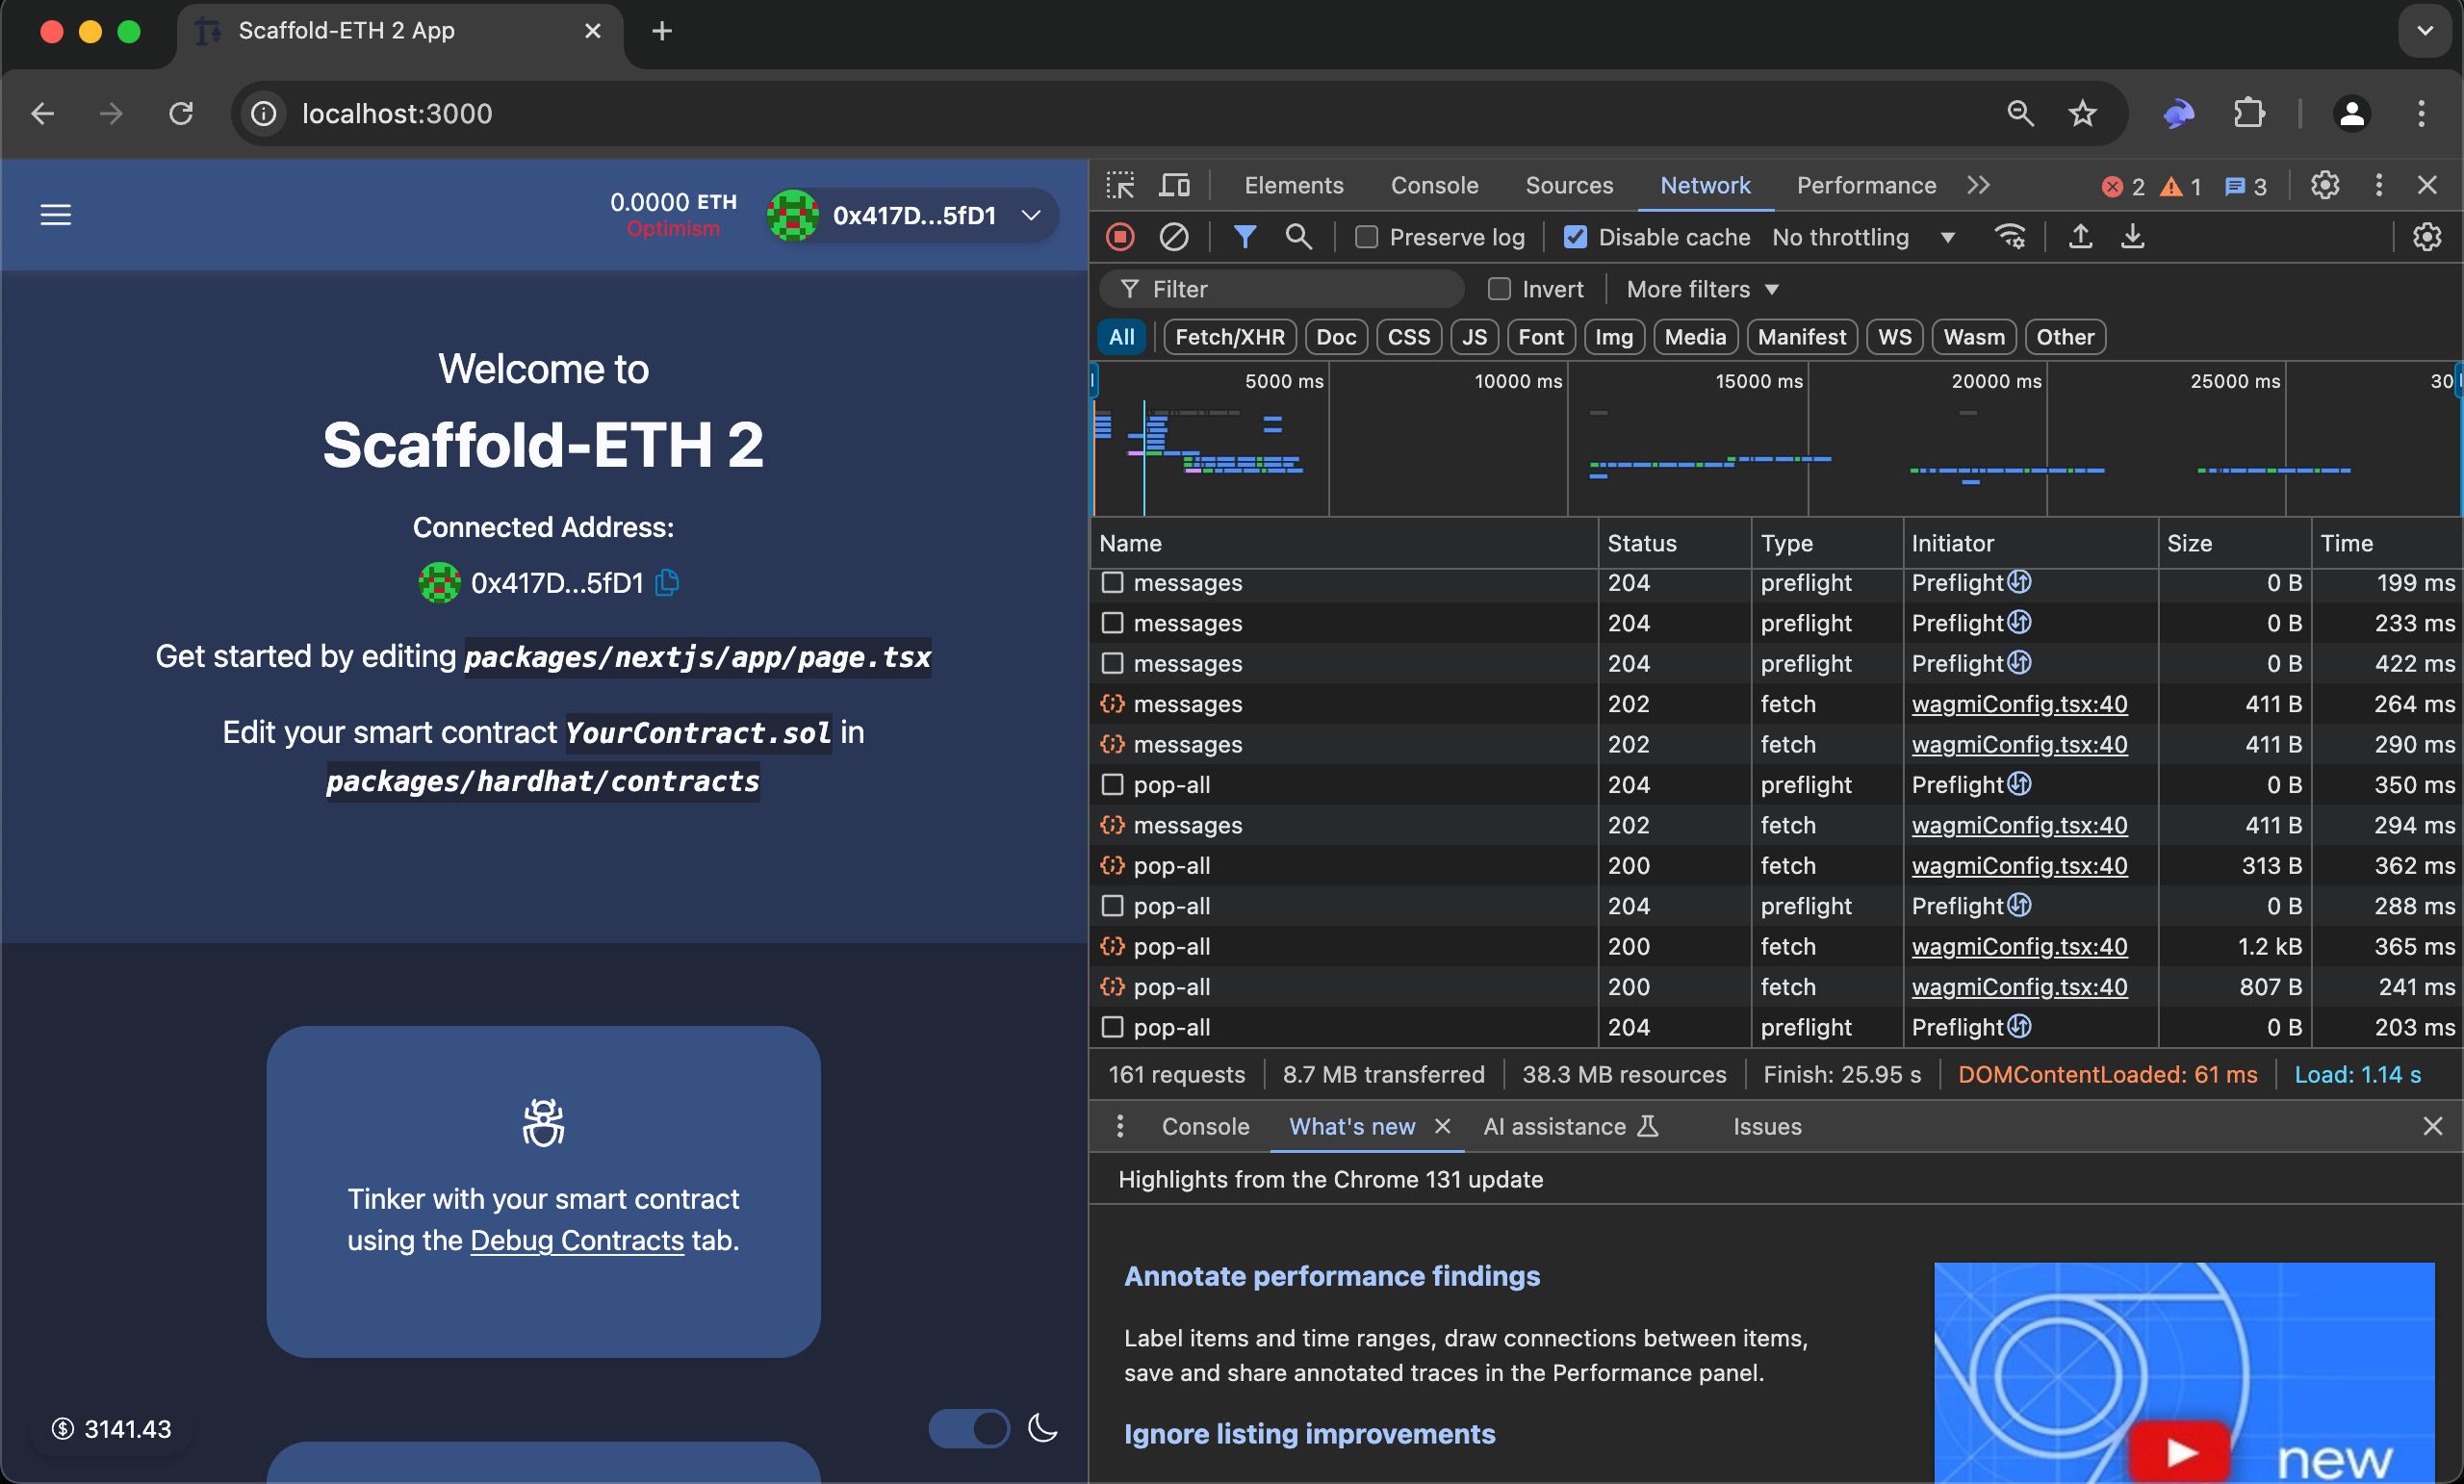The width and height of the screenshot is (2464, 1484).
Task: Open the browser zoom magnifier icon in address bar
Action: (x=2020, y=114)
